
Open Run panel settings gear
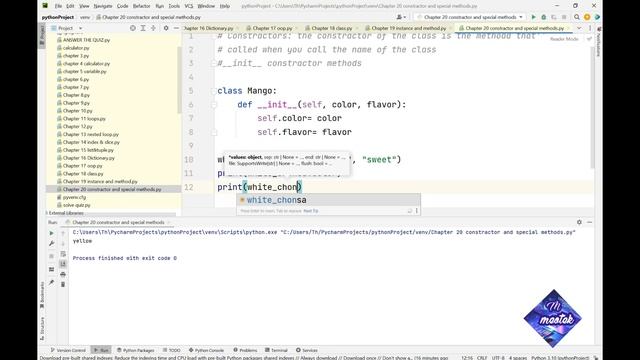click(579, 222)
